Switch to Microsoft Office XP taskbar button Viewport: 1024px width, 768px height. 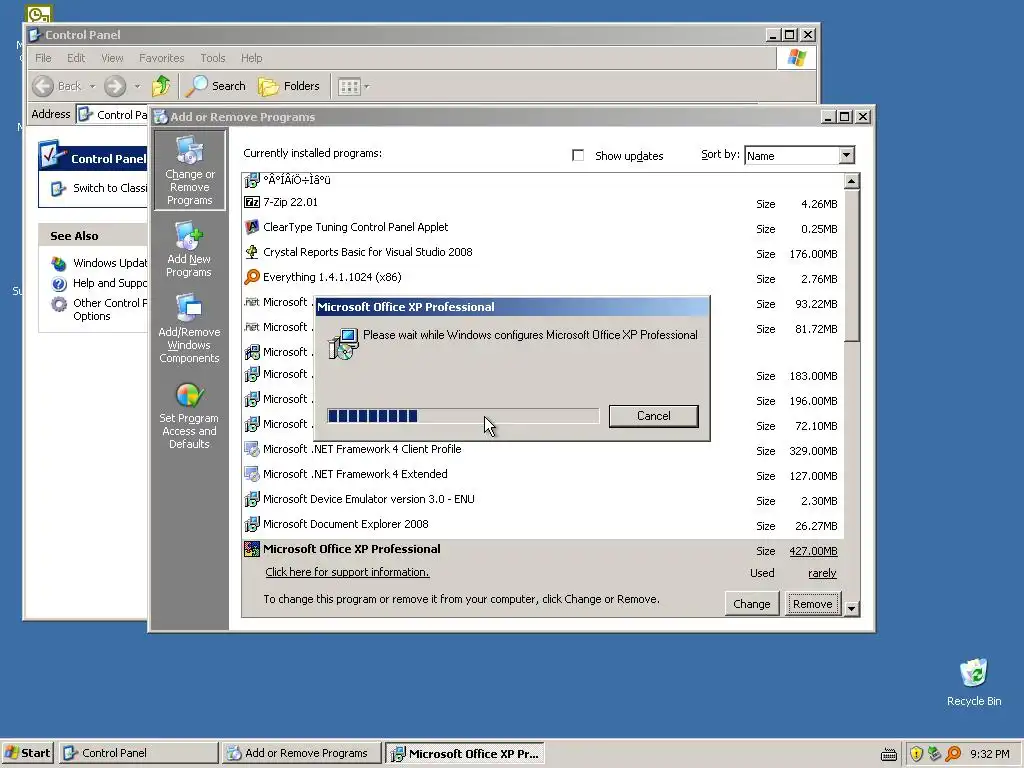tap(464, 753)
